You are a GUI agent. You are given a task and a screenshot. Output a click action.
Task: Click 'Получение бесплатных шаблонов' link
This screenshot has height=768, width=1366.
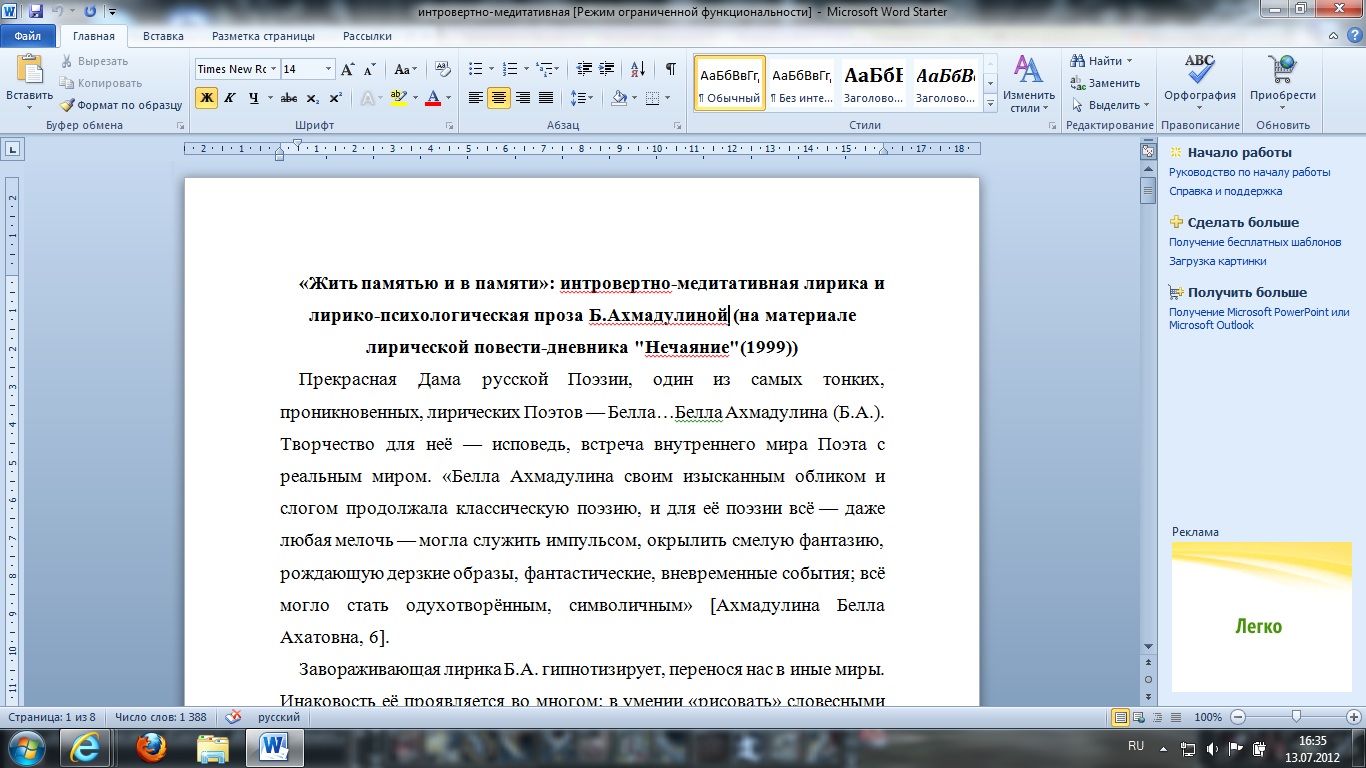pyautogui.click(x=1254, y=242)
